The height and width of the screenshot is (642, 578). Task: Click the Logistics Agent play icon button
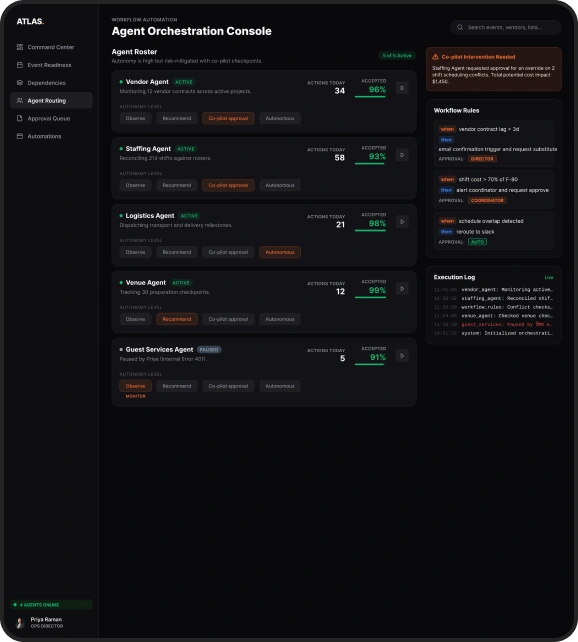pos(402,222)
